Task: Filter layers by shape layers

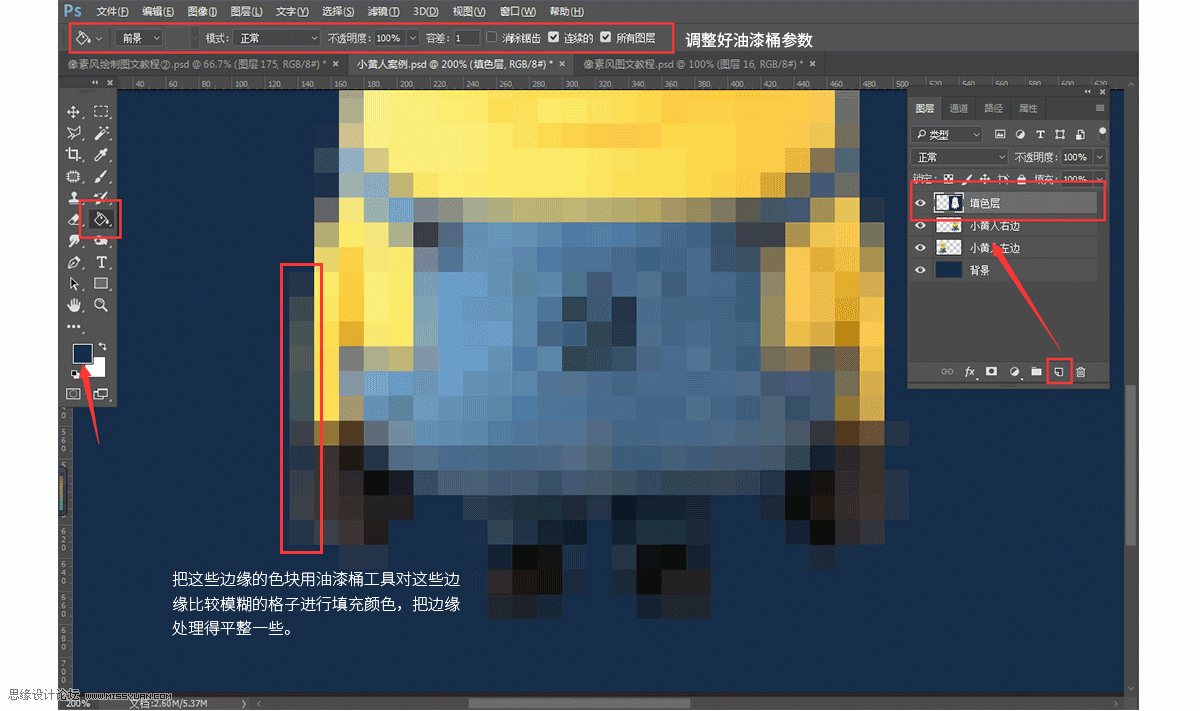Action: 1060,134
